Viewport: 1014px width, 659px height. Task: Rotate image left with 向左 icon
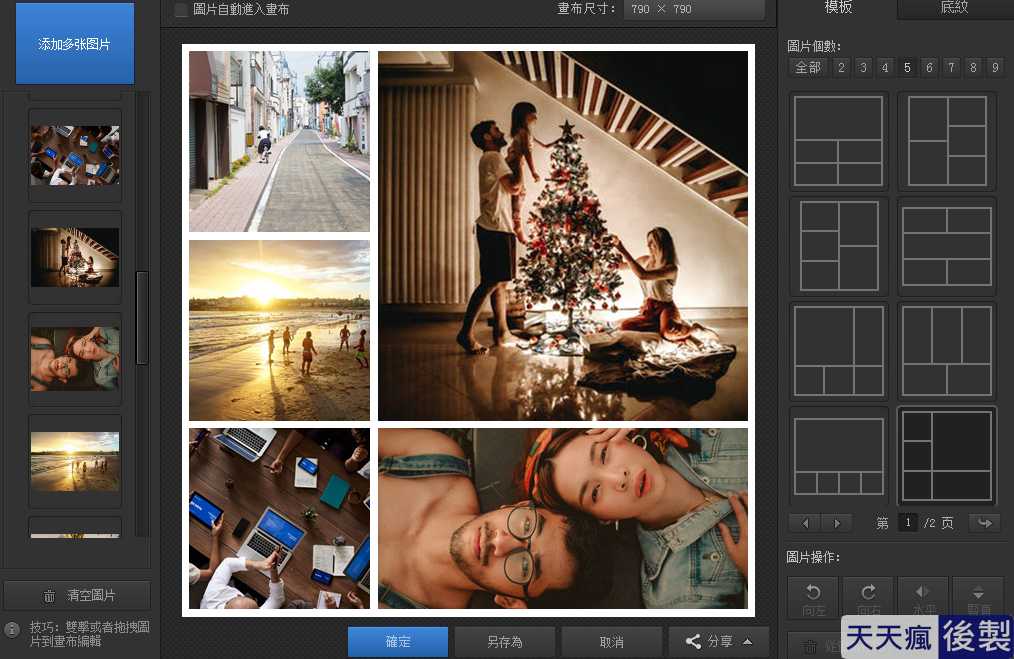pos(813,598)
